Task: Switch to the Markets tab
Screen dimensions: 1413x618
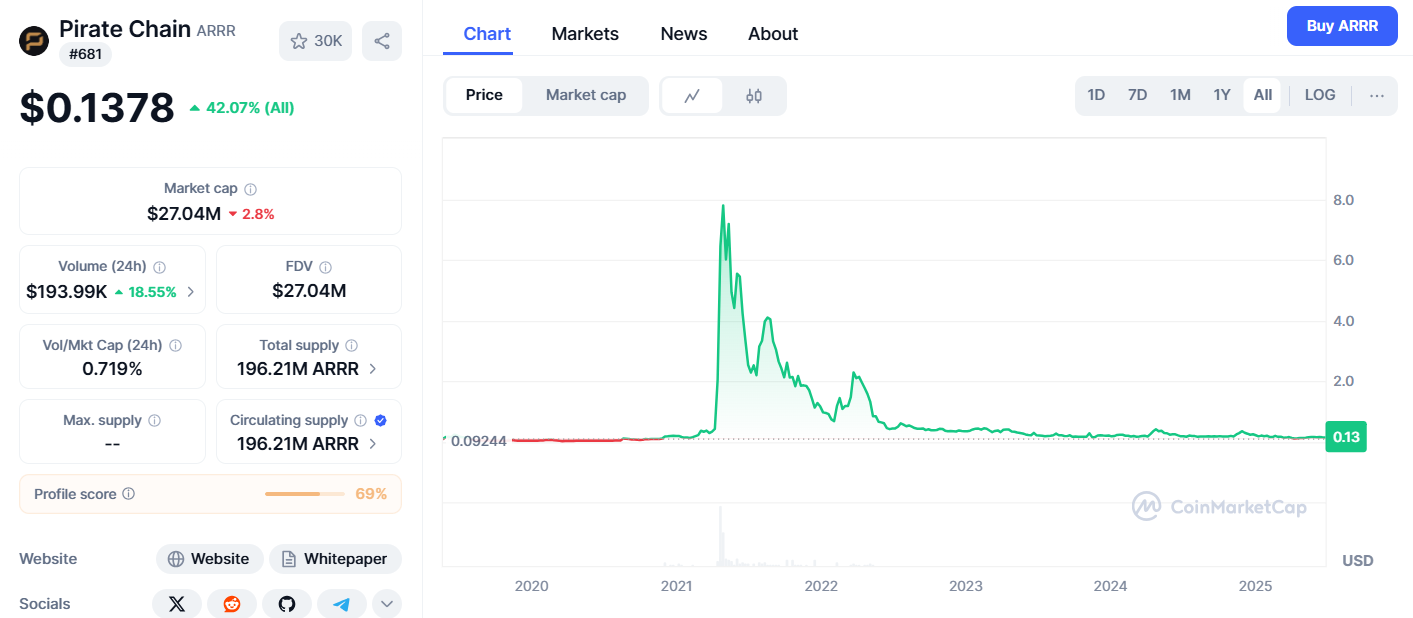Action: pyautogui.click(x=585, y=34)
